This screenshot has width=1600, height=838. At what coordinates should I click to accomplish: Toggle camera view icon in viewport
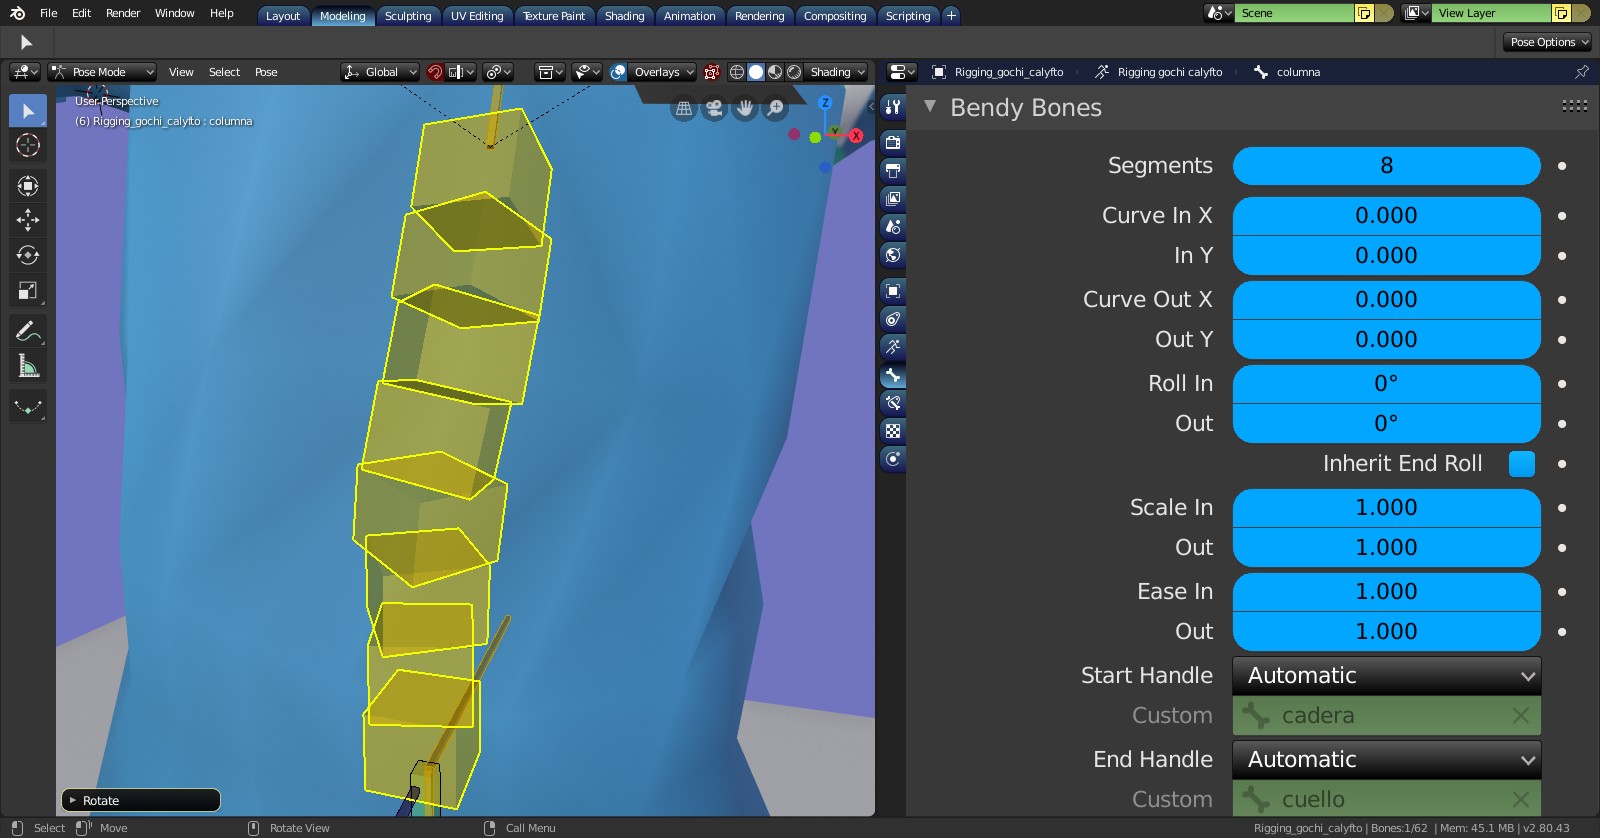714,108
